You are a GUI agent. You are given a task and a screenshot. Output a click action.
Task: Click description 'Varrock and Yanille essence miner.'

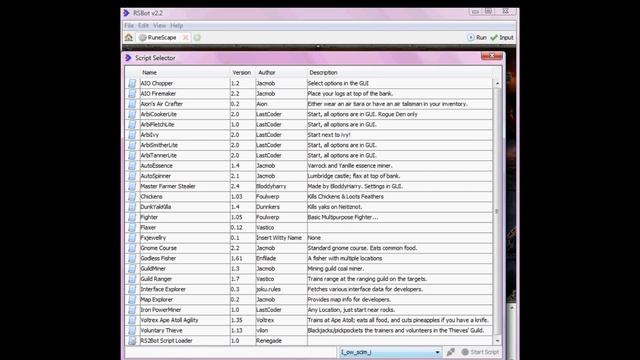coord(350,166)
